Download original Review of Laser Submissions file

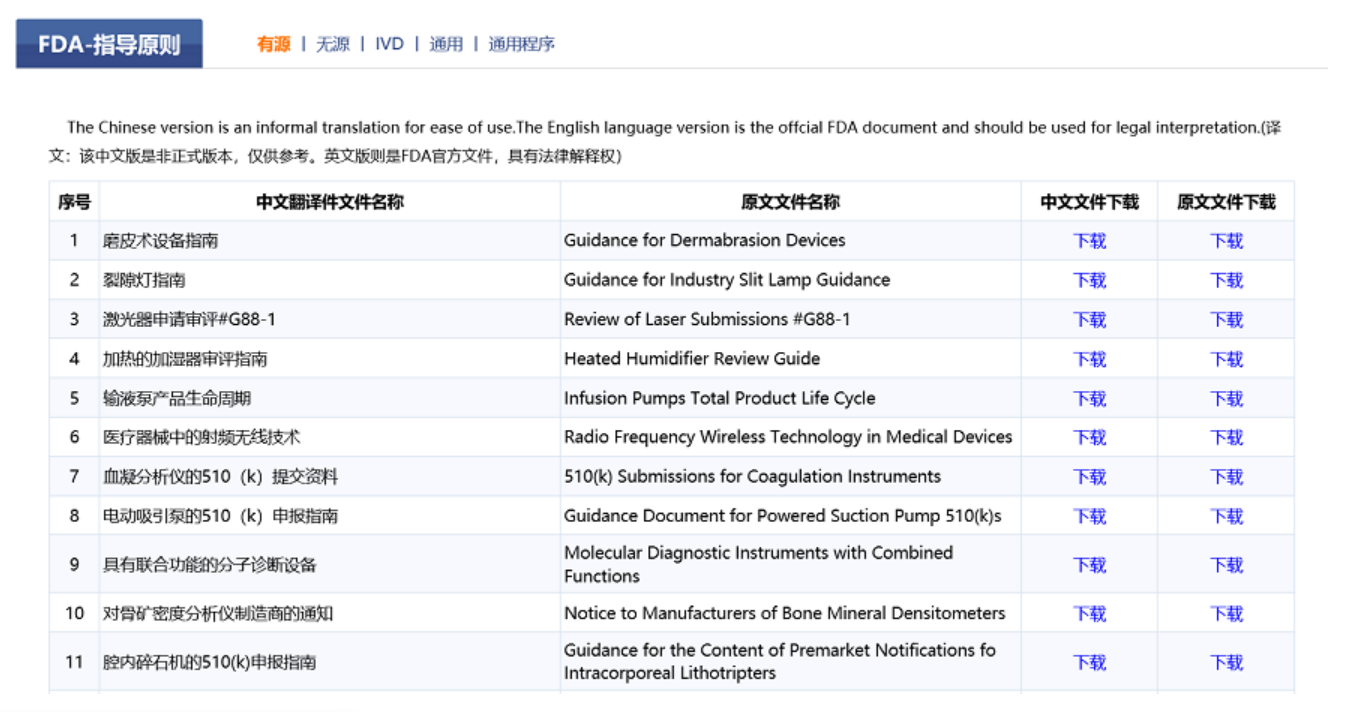point(1226,320)
